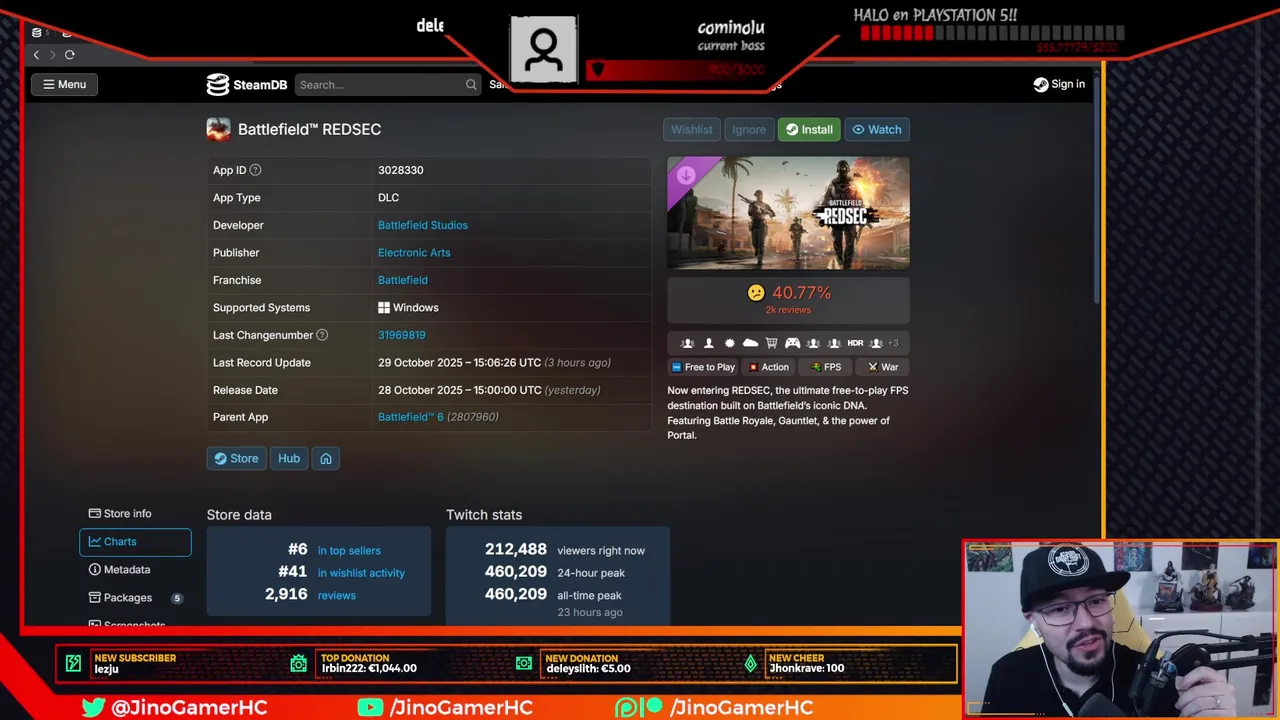The width and height of the screenshot is (1280, 720).
Task: Open Battlefield franchise link
Action: pyautogui.click(x=402, y=280)
